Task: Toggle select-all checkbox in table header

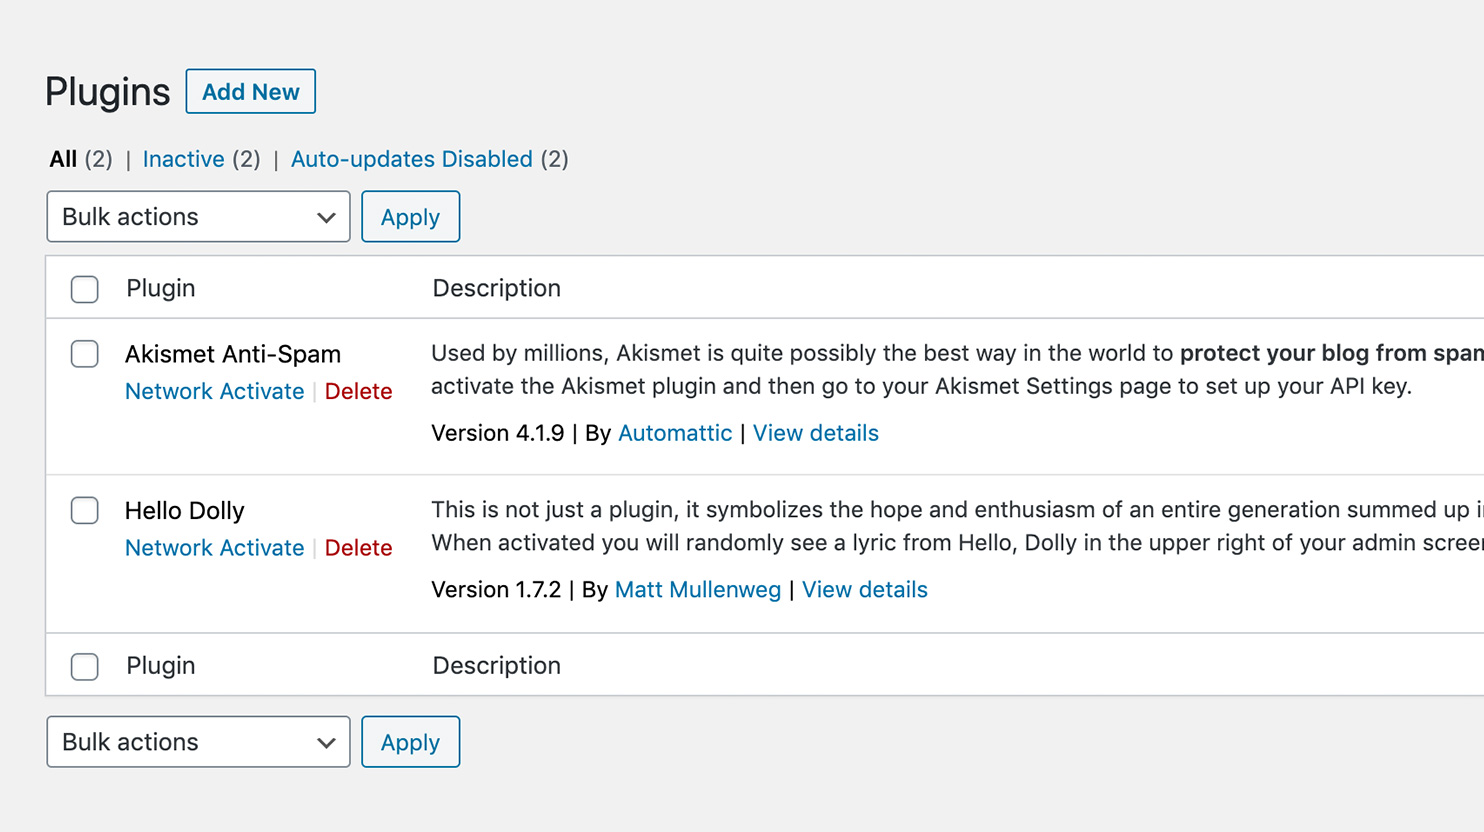Action: tap(85, 289)
